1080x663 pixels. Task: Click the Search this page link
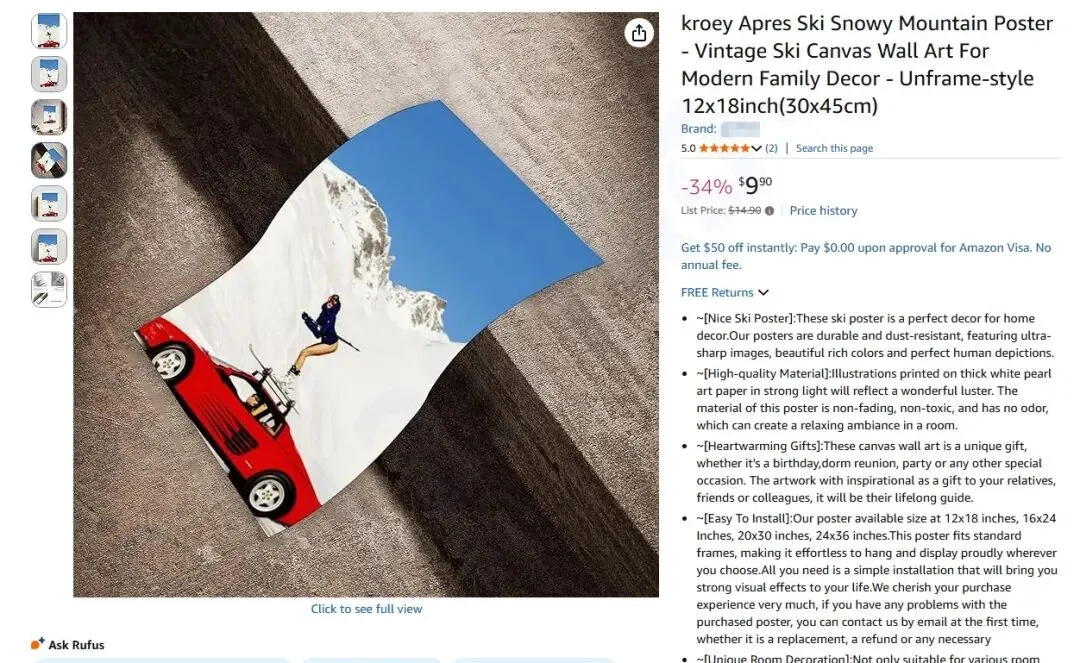tap(834, 148)
